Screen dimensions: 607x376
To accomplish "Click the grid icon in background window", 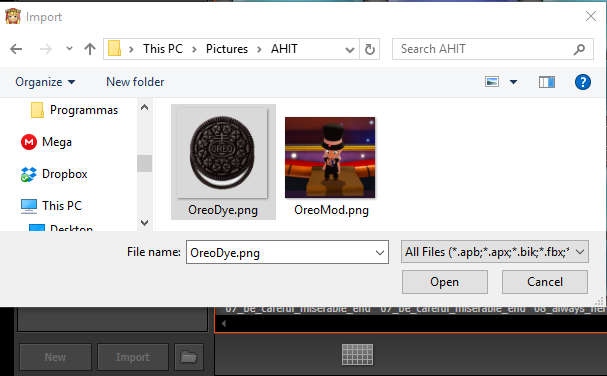I will click(358, 355).
